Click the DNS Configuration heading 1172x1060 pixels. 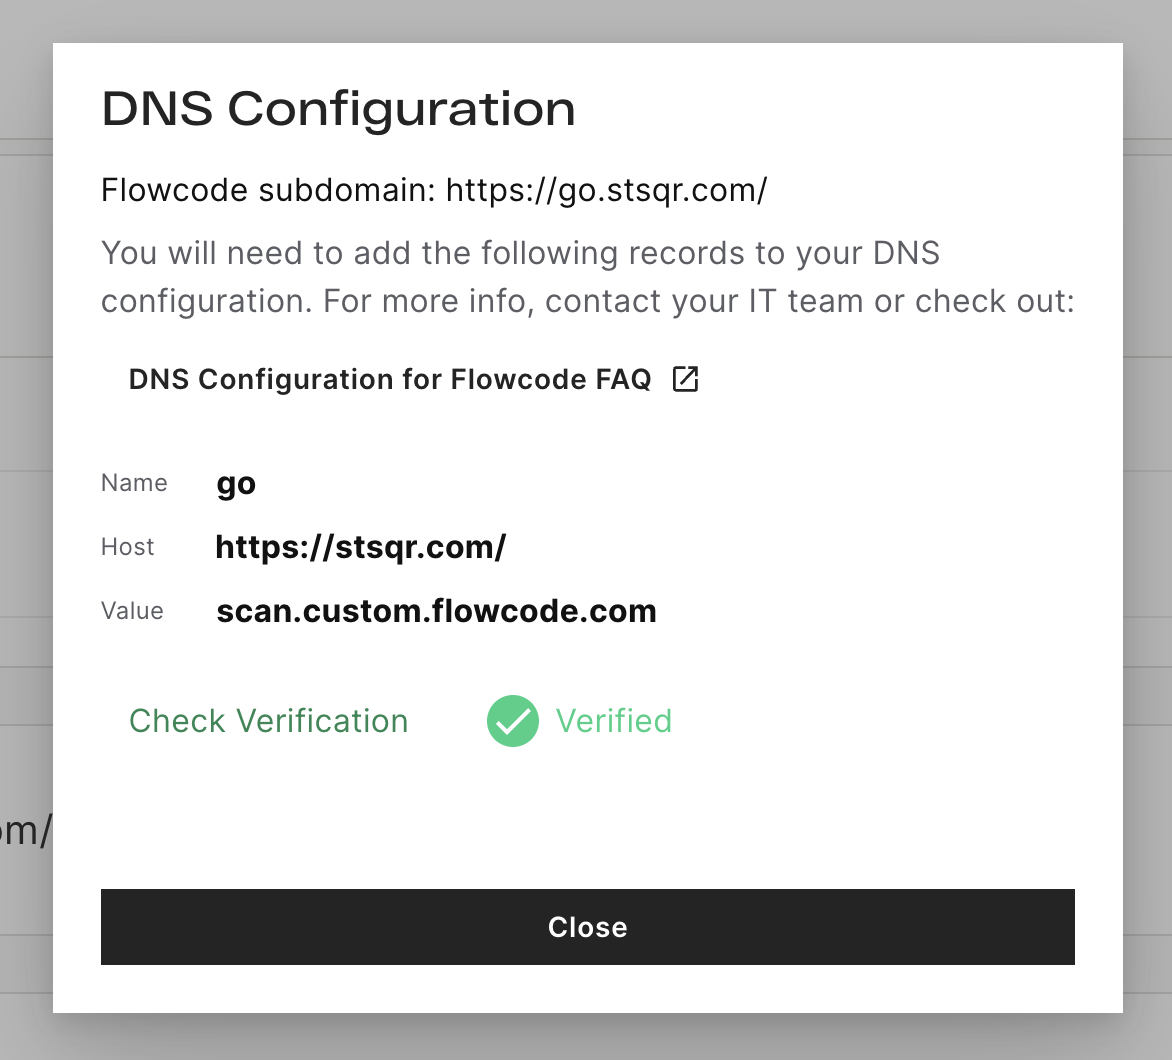click(x=339, y=110)
